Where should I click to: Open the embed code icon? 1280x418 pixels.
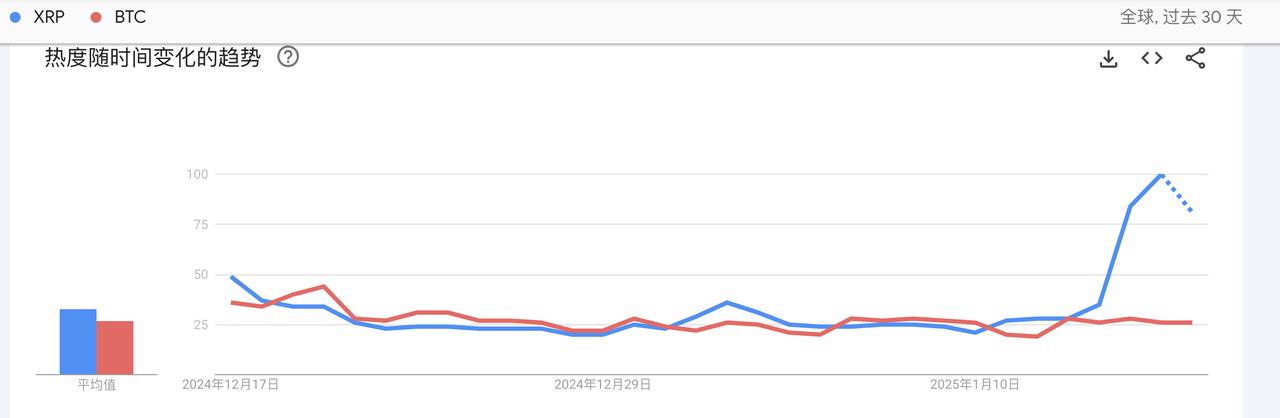coord(1152,58)
